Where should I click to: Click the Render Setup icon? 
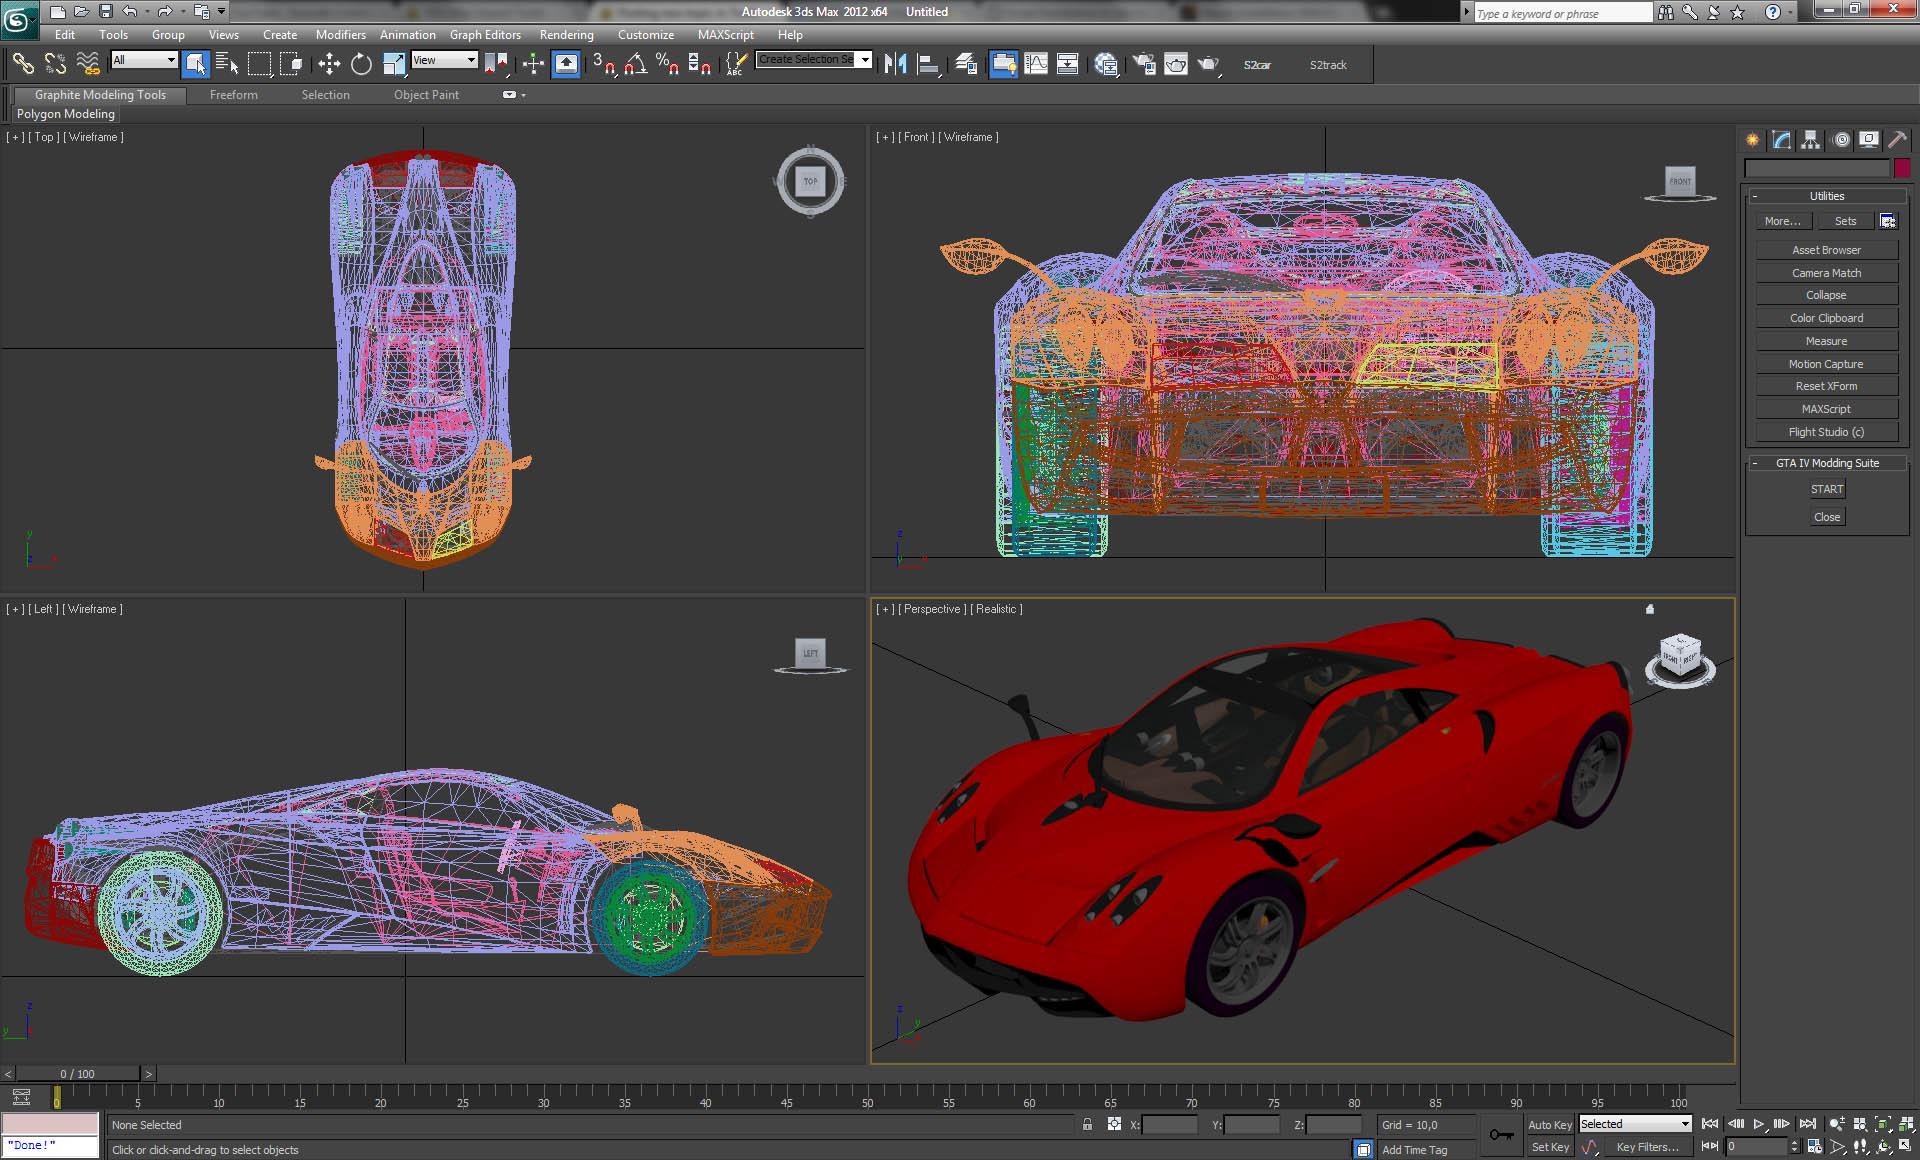pos(1145,63)
